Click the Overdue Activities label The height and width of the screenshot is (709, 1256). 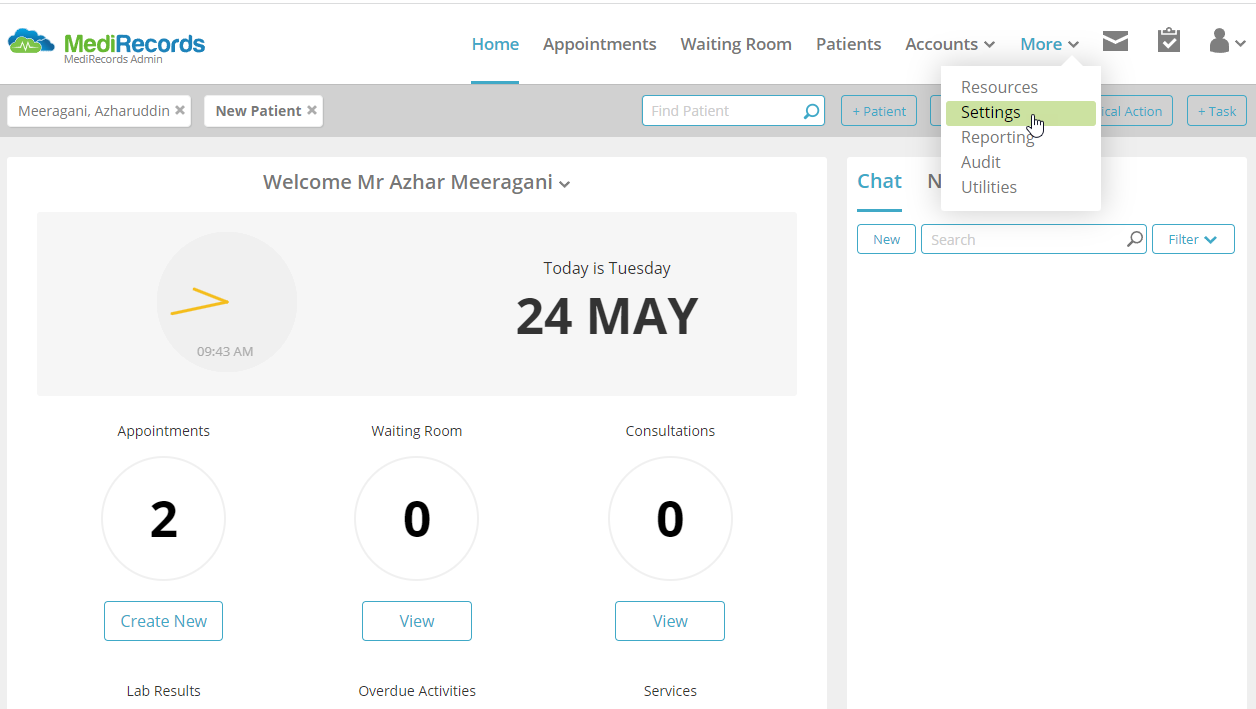pyautogui.click(x=417, y=691)
